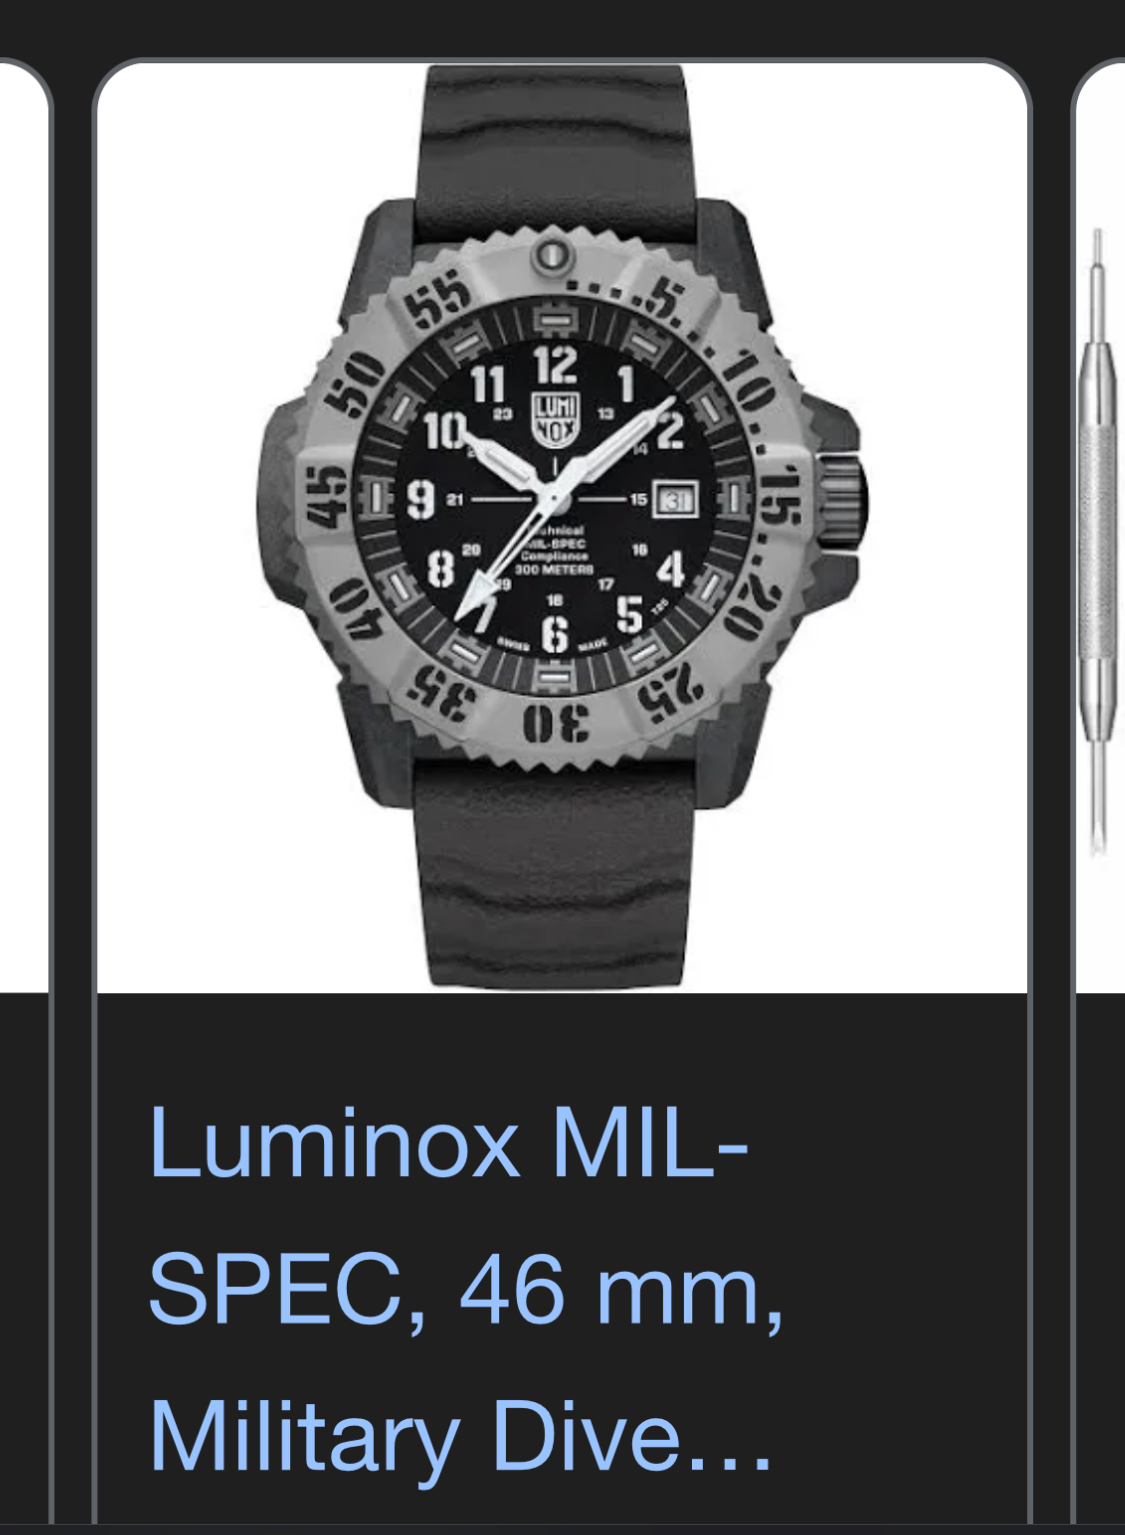1125x1535 pixels.
Task: Click the 4 numeral on the dial
Action: [670, 567]
